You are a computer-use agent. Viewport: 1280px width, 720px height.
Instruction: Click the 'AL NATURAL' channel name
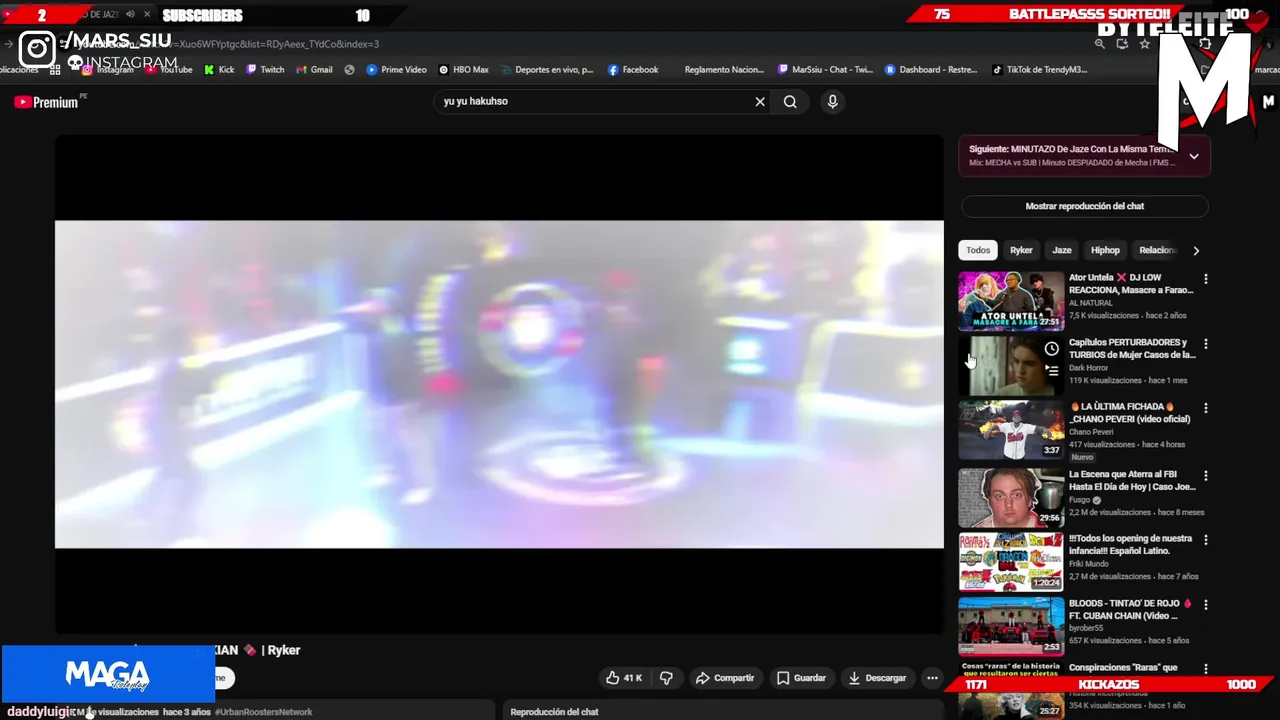point(1091,303)
